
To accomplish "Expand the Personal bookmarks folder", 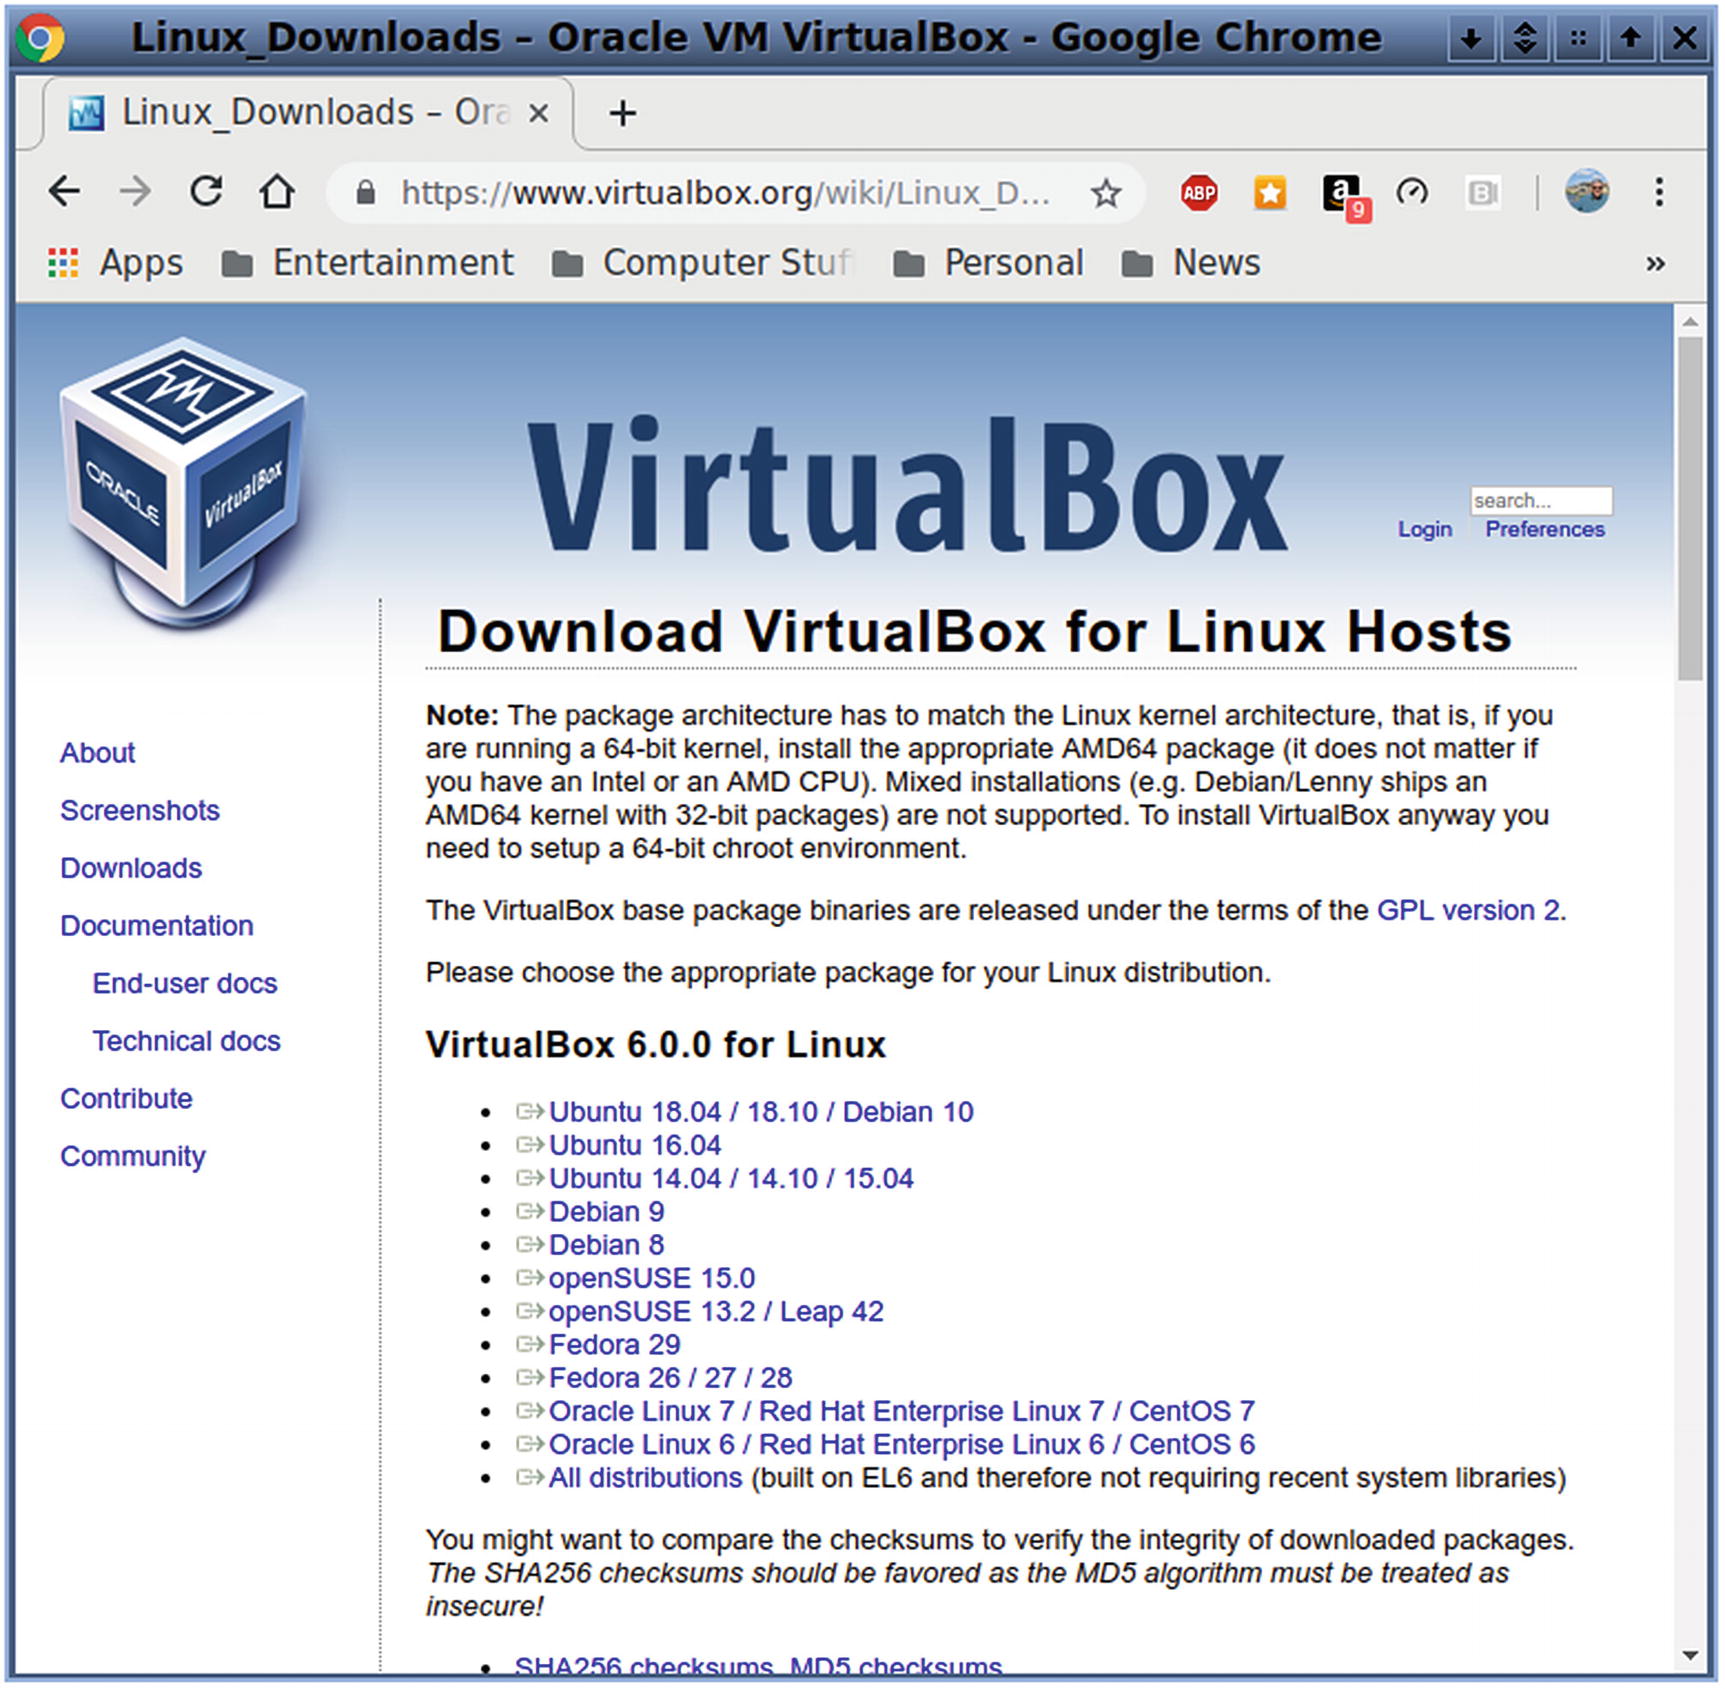I will (988, 263).
